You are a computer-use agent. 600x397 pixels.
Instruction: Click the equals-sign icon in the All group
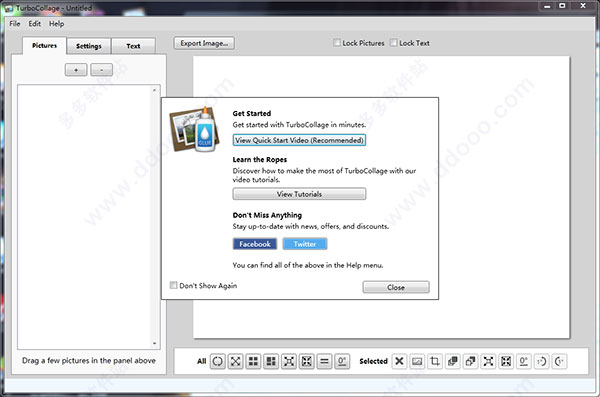pos(324,361)
